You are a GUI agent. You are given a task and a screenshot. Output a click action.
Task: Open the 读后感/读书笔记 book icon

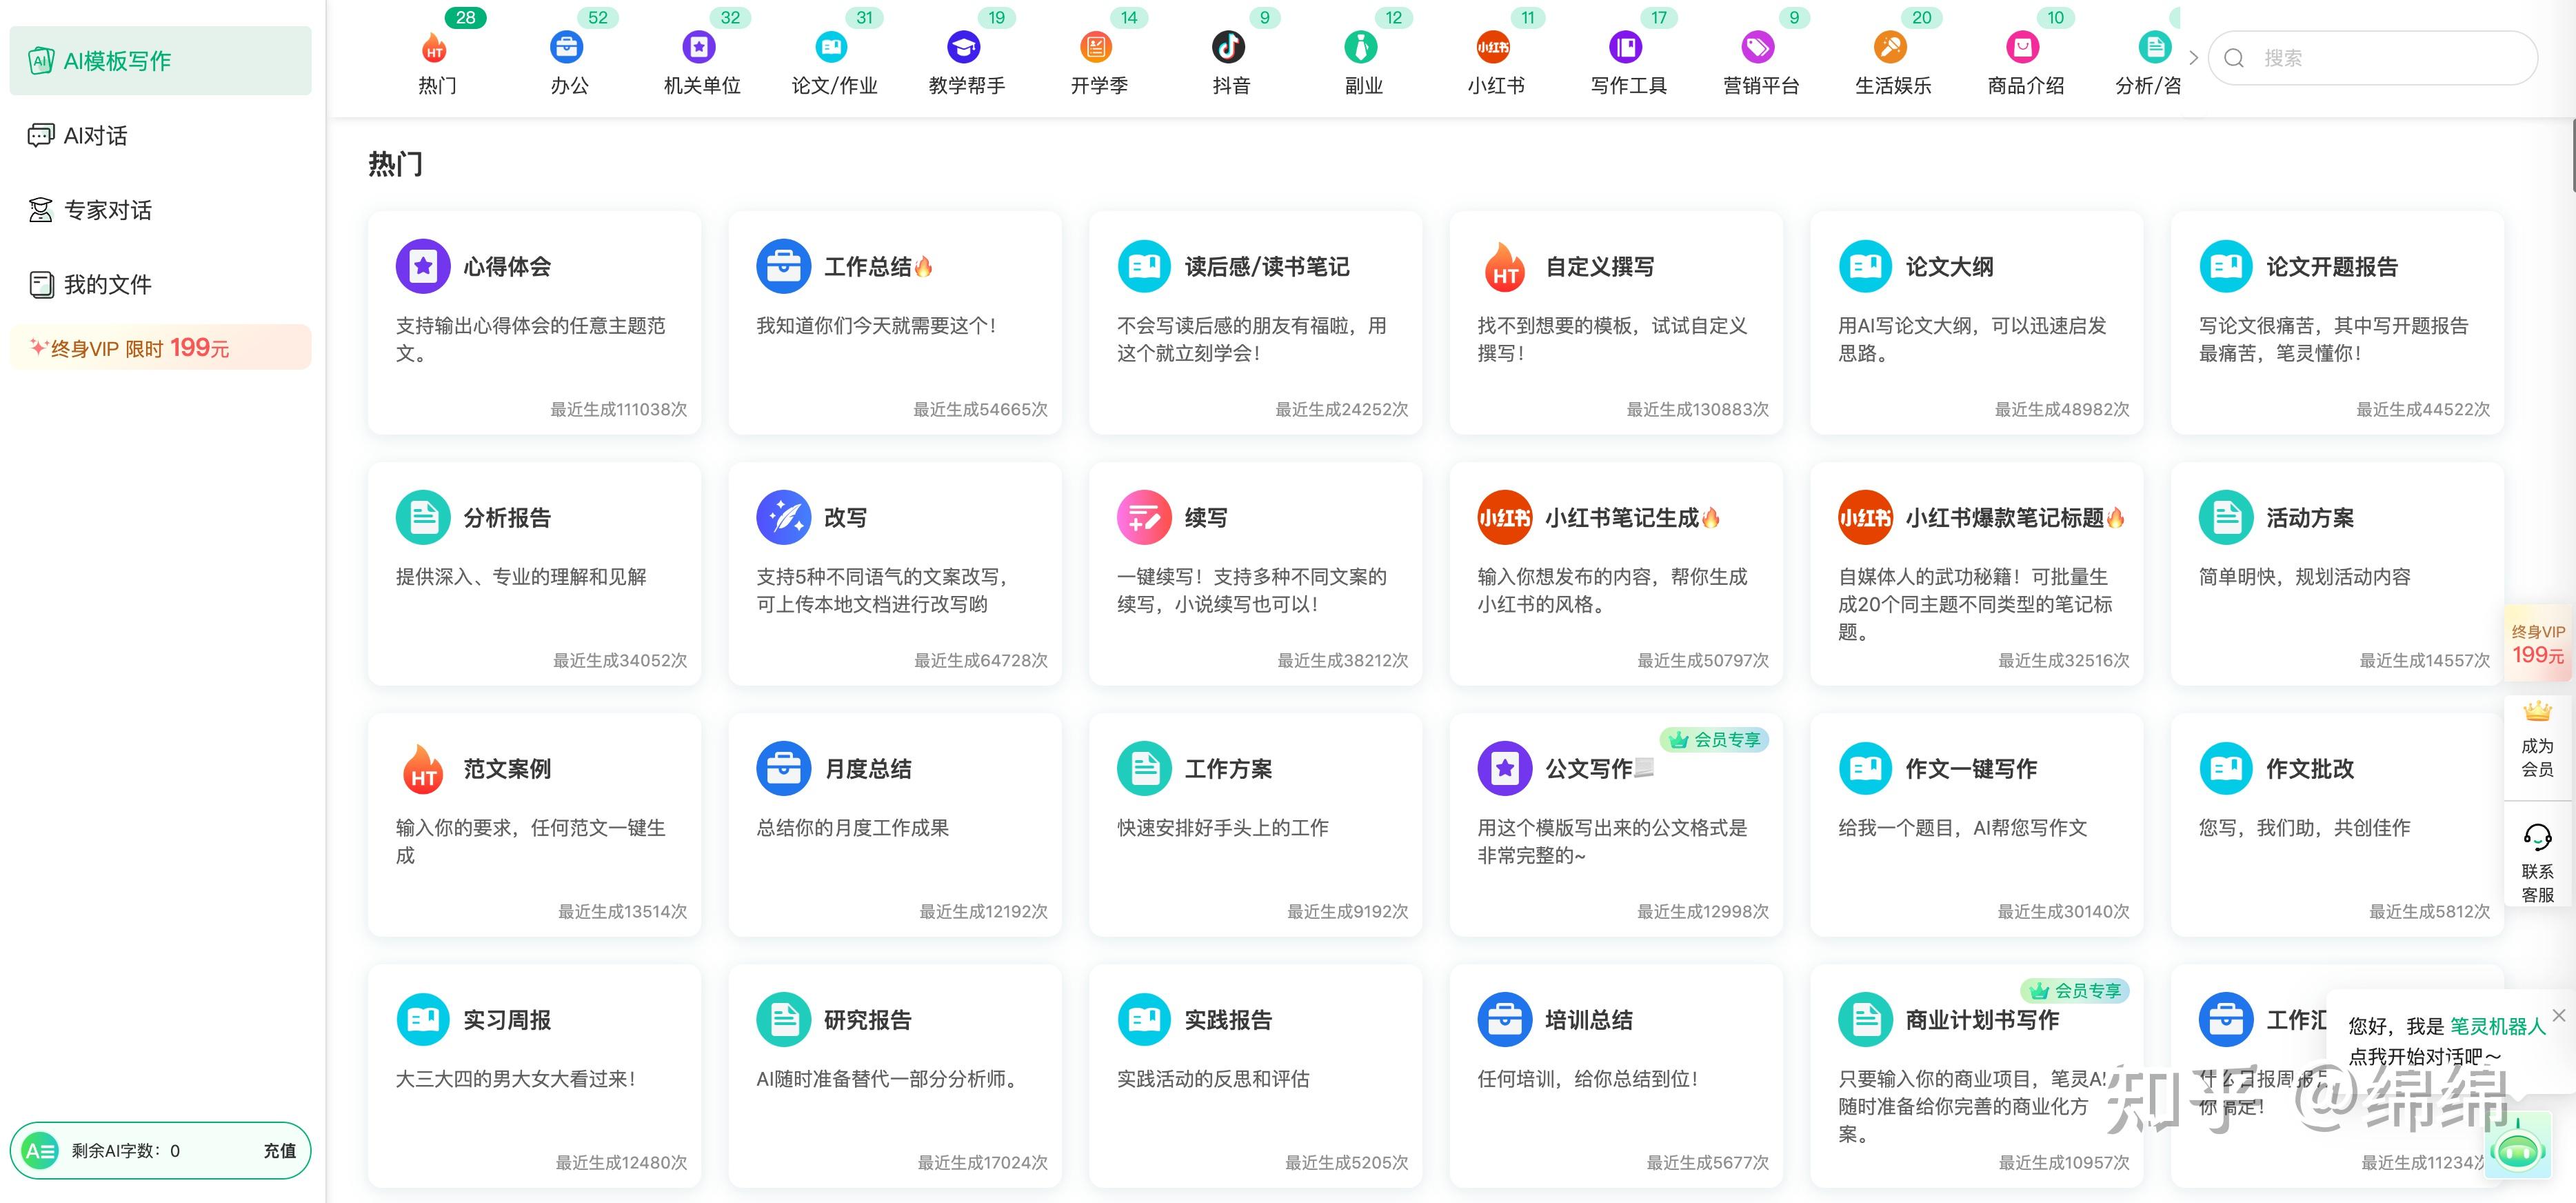1144,266
